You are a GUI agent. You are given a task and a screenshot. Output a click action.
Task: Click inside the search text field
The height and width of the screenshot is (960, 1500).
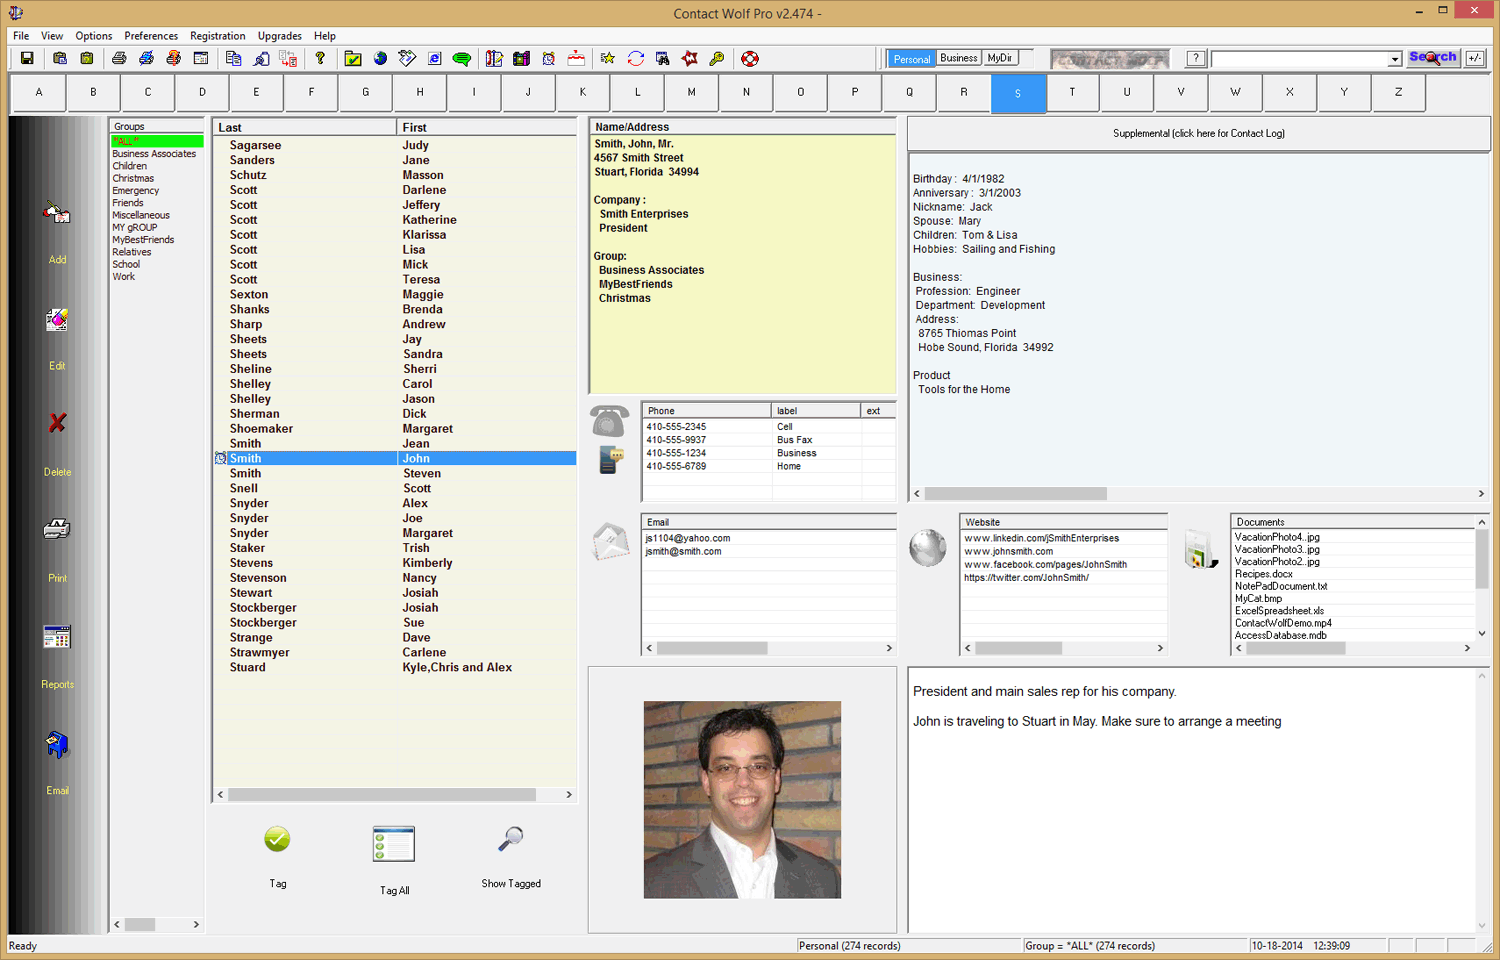(1299, 60)
